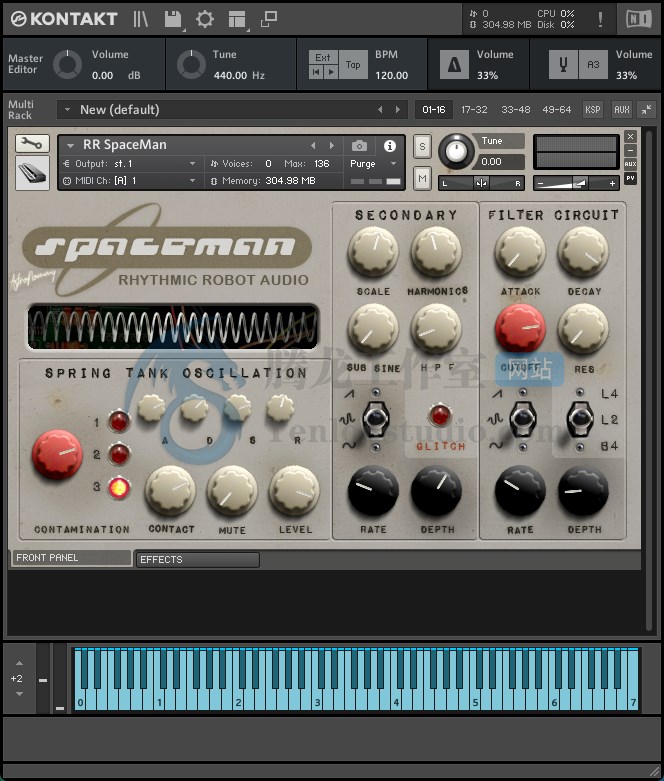Open the FRONT PANEL tab

(71, 558)
